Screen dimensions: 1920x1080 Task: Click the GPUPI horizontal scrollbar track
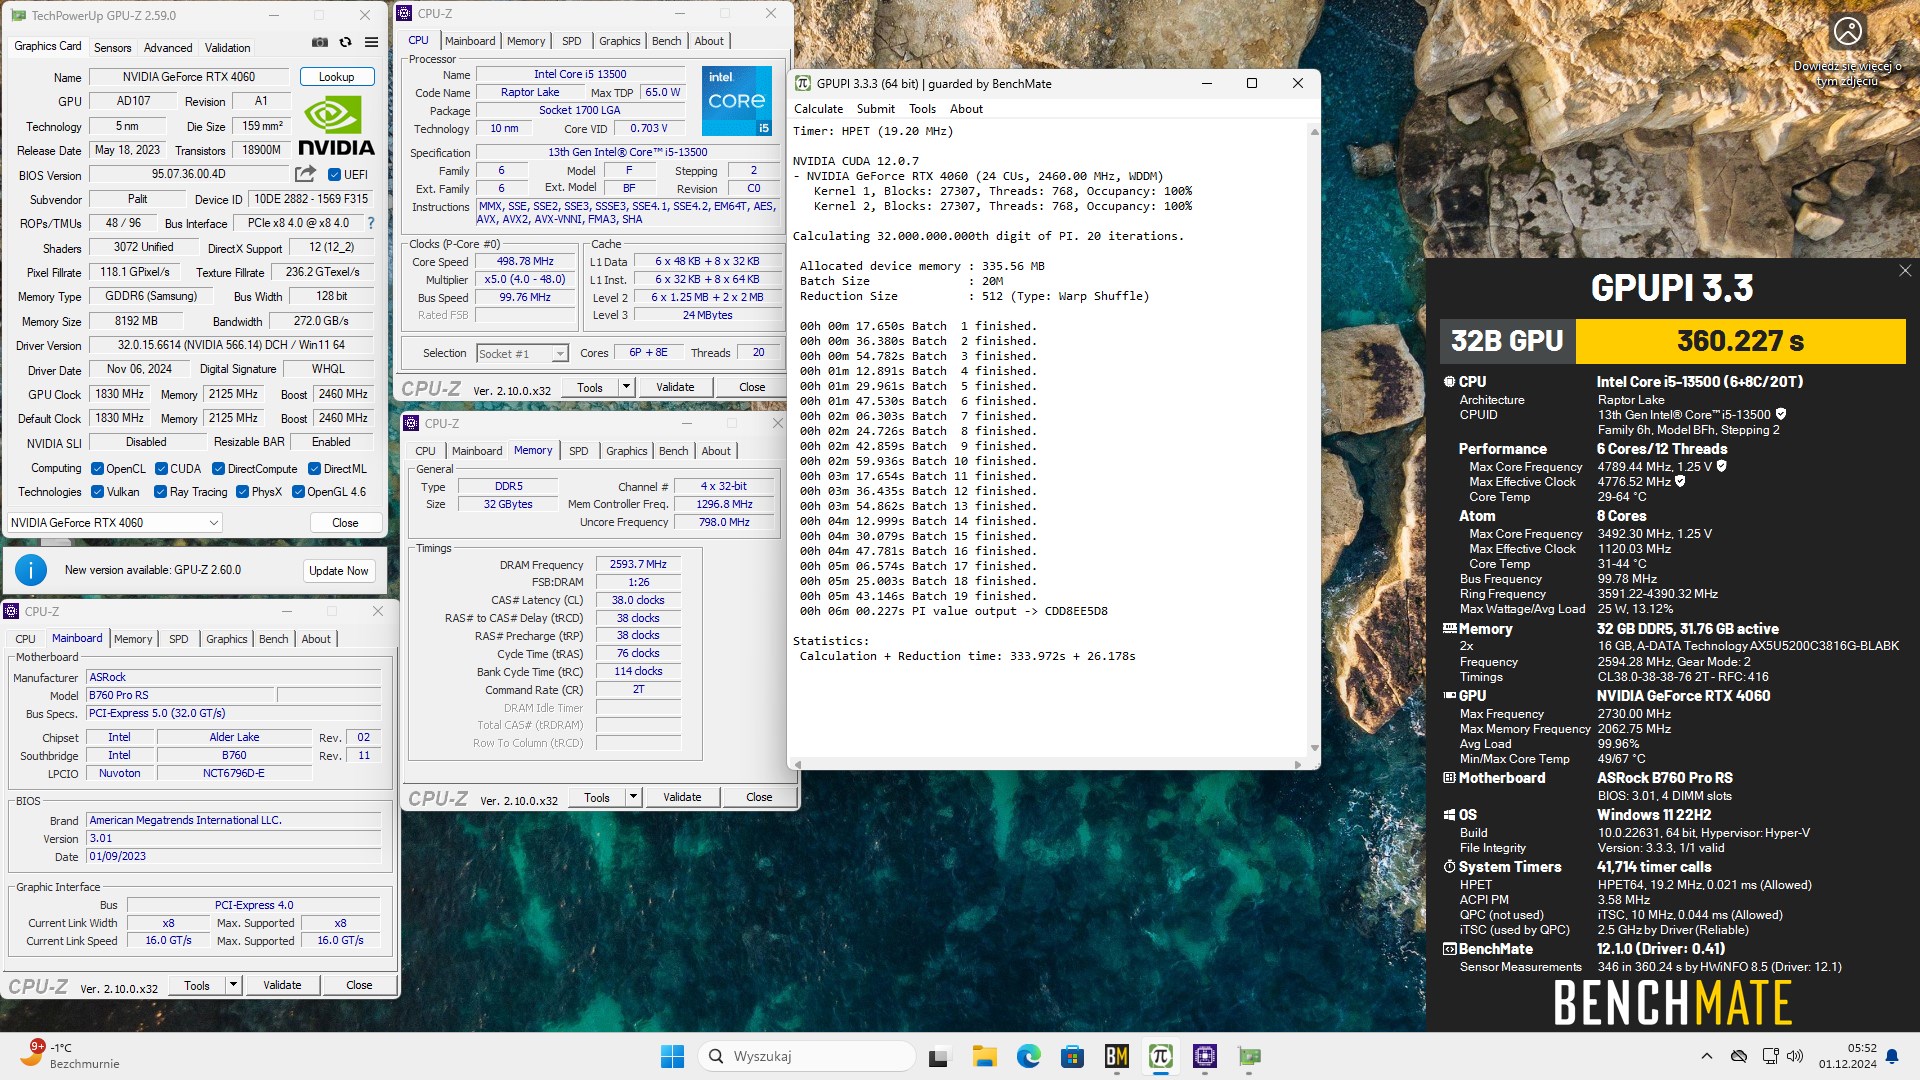point(1046,765)
